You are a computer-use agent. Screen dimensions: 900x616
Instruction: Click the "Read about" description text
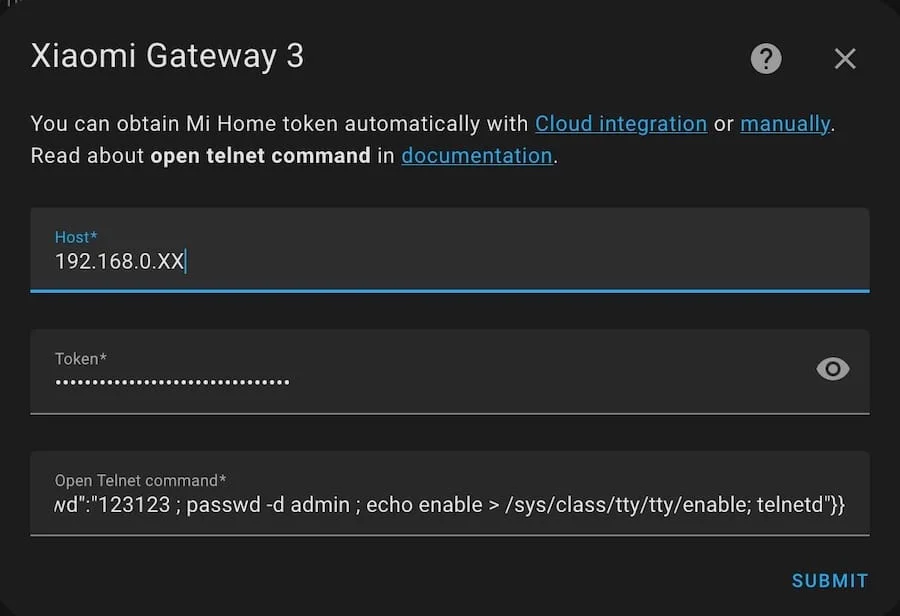(x=87, y=156)
